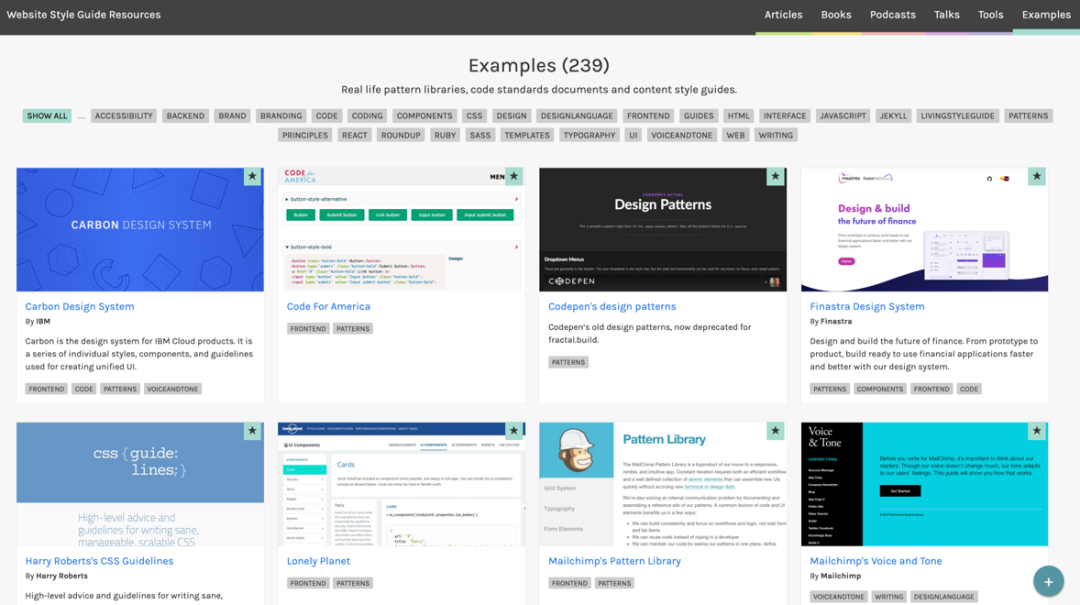Click the Website Style Guide Resources title

[x=83, y=14]
